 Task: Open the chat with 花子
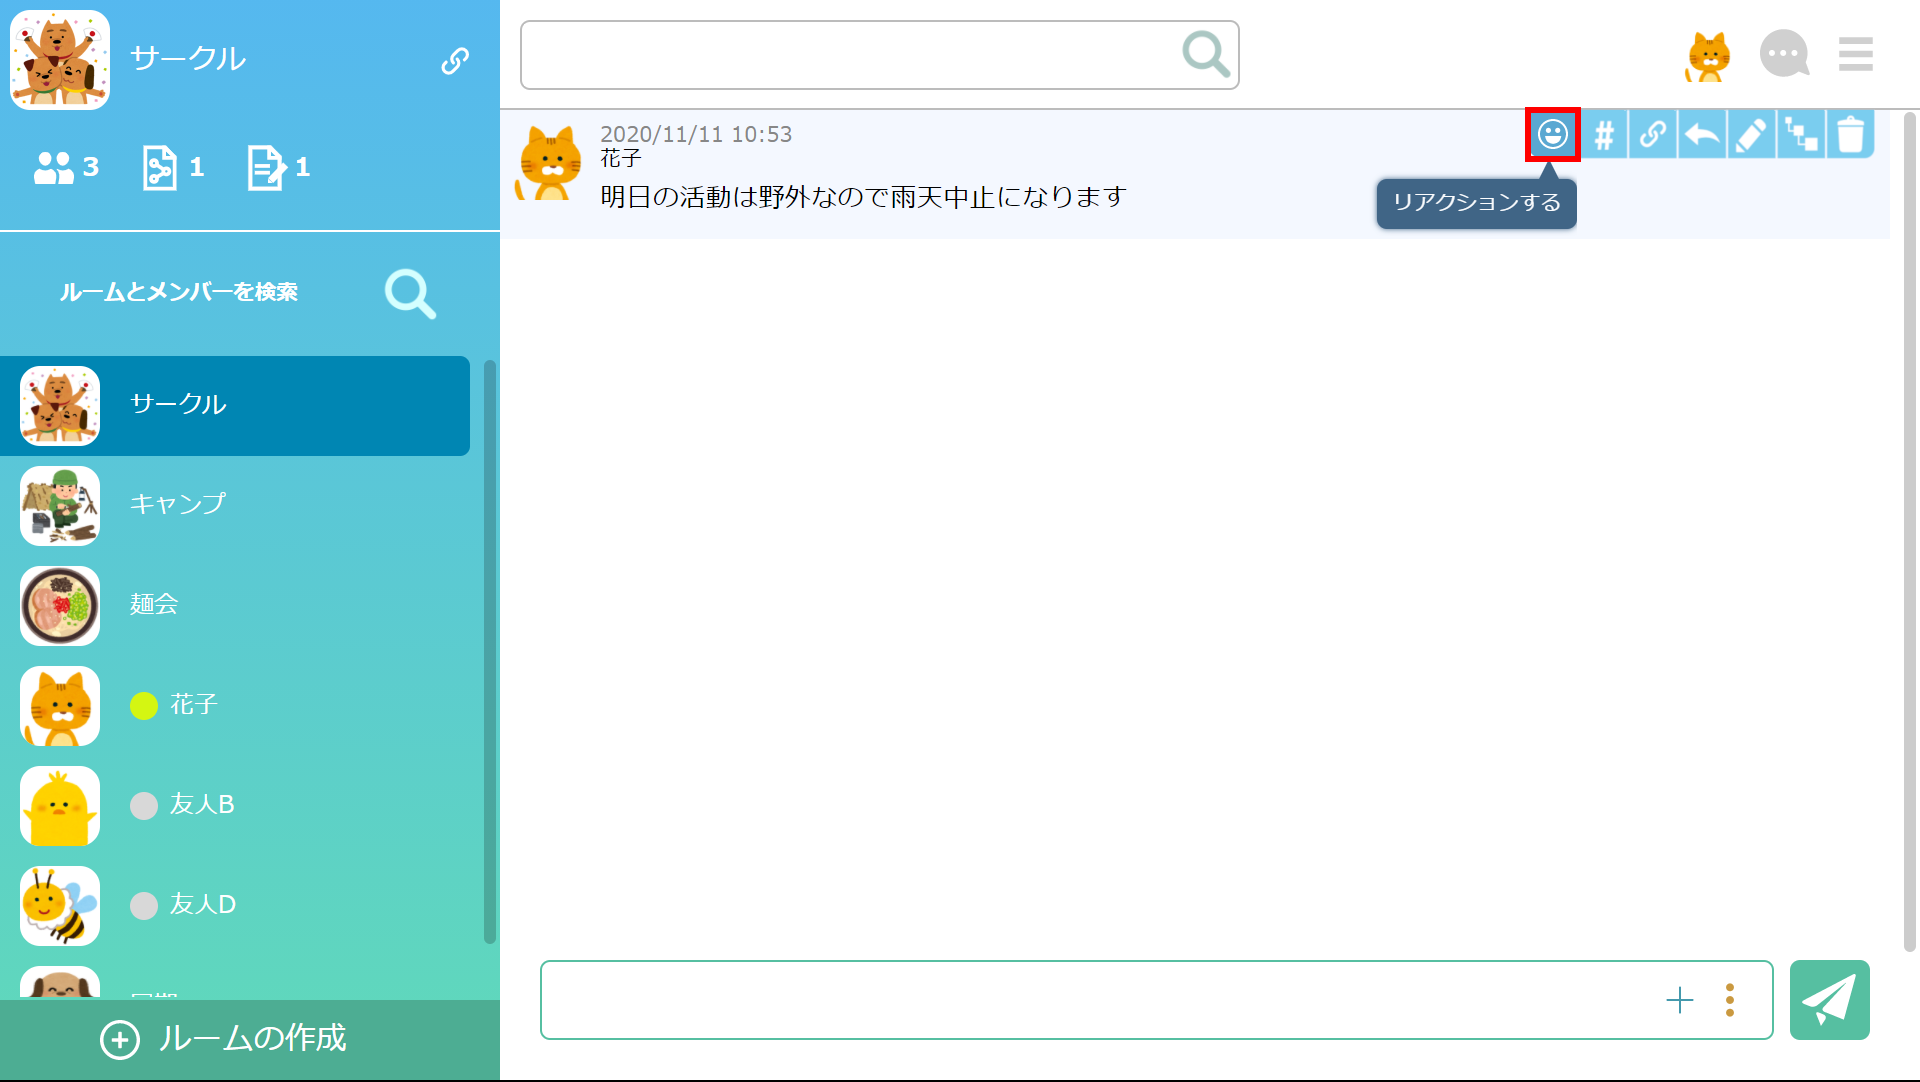[x=235, y=706]
